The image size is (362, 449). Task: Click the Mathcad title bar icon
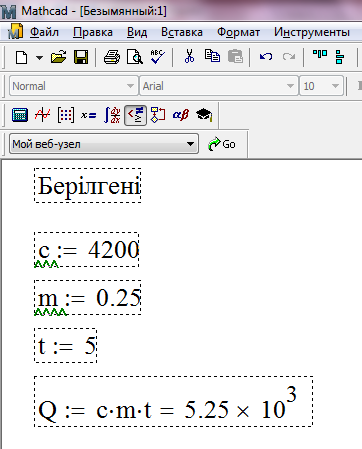pyautogui.click(x=9, y=11)
